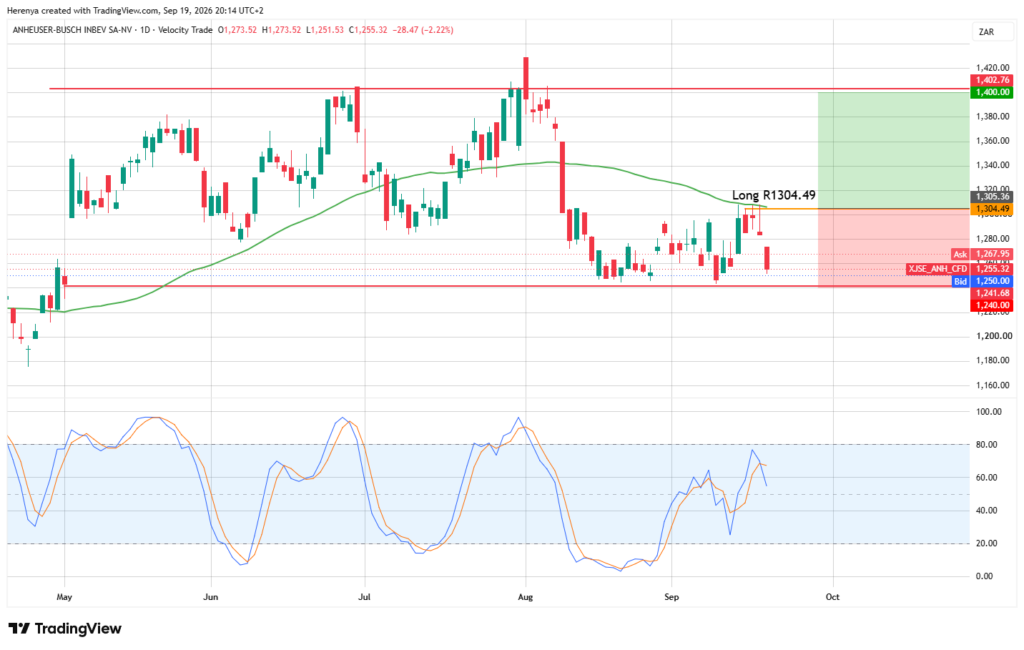
Task: Click the 0.00 oscillator scale label
Action: (x=986, y=576)
